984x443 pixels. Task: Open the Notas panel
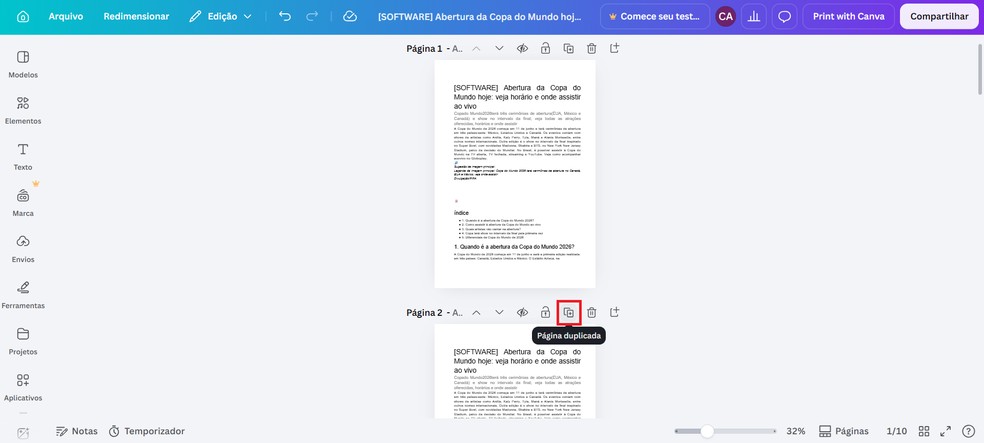pos(77,431)
